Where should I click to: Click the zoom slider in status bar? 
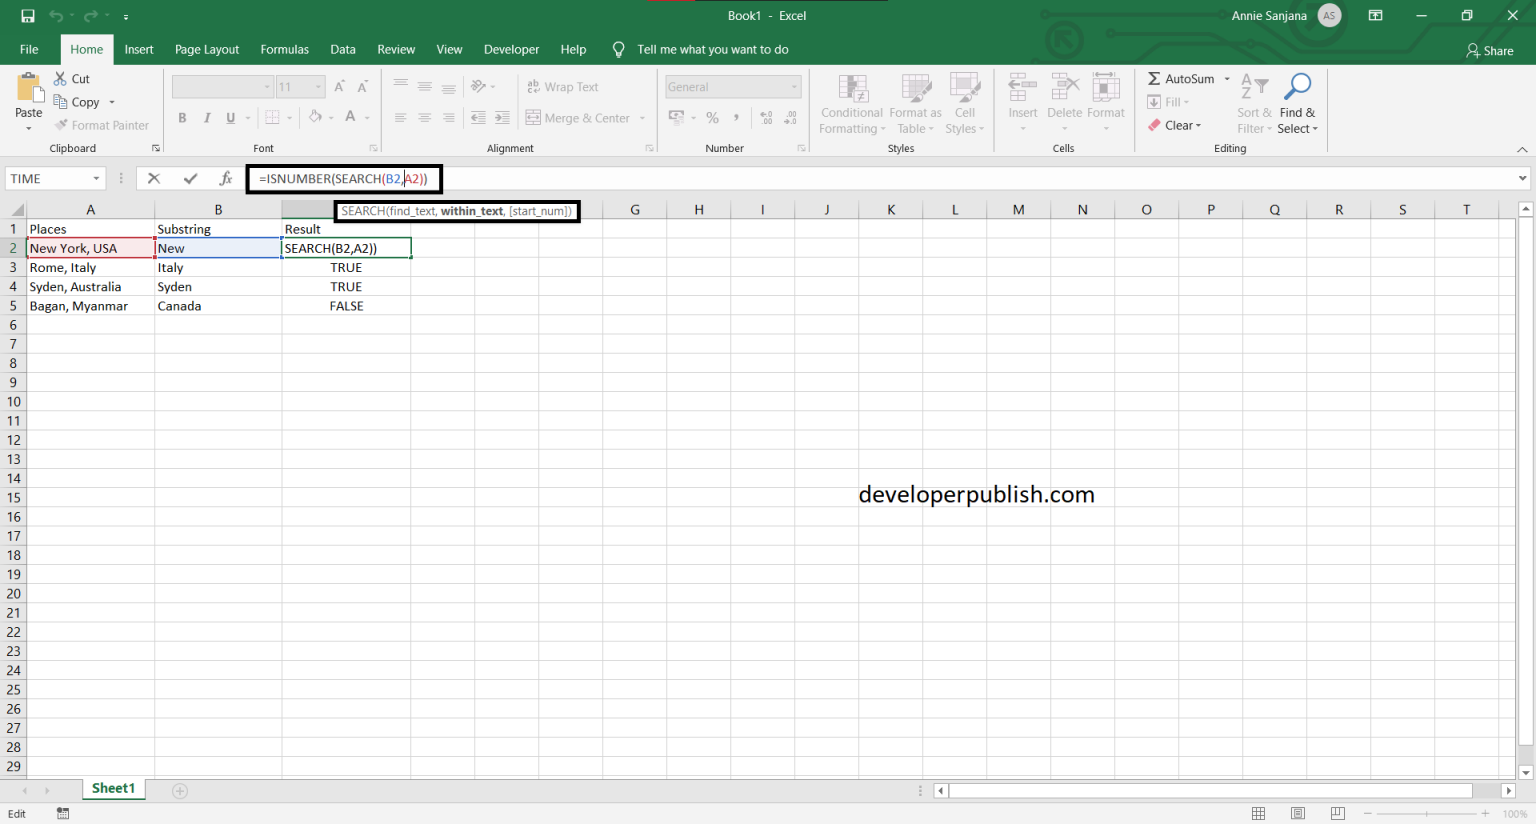pyautogui.click(x=1426, y=813)
